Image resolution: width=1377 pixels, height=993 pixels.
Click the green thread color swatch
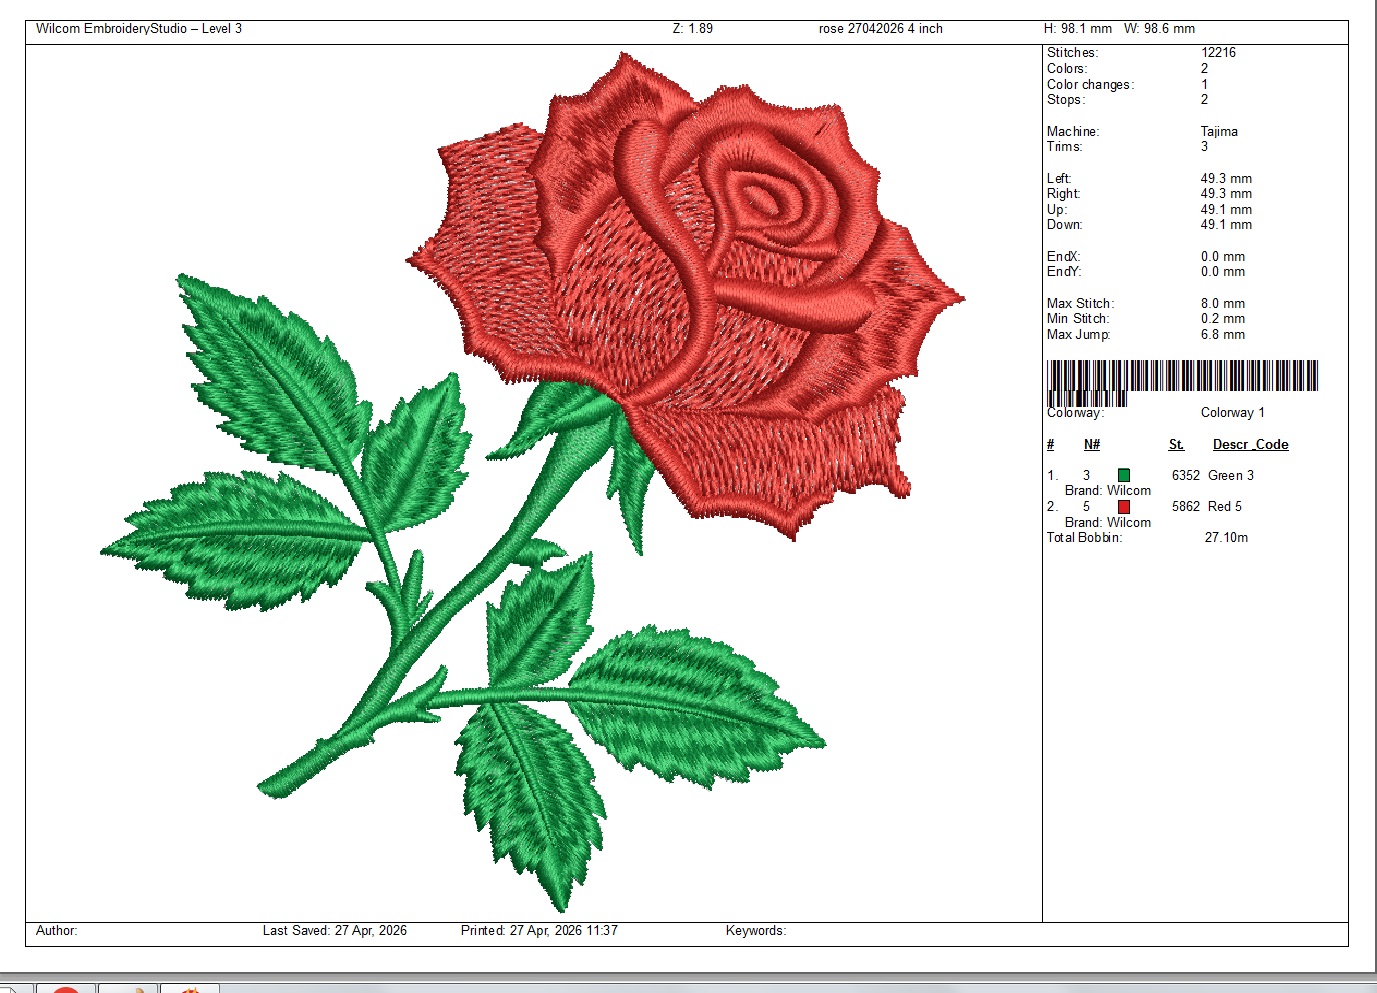pyautogui.click(x=1123, y=476)
